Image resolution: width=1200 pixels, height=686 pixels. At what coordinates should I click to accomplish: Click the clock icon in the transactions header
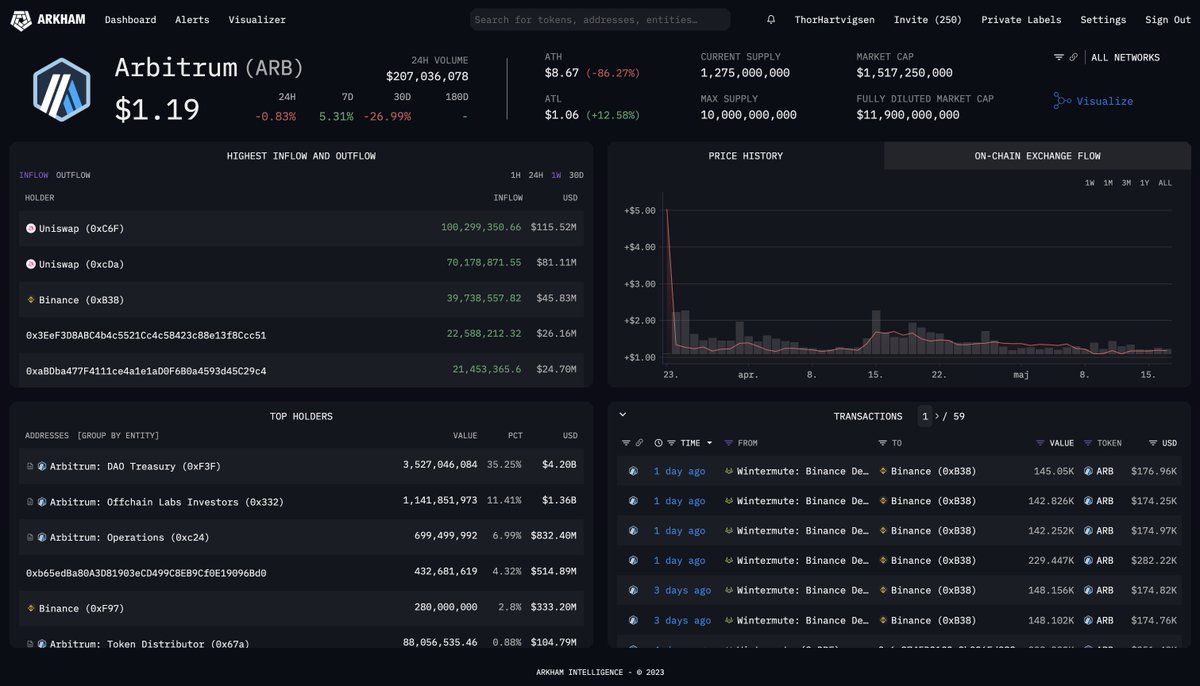pos(658,442)
